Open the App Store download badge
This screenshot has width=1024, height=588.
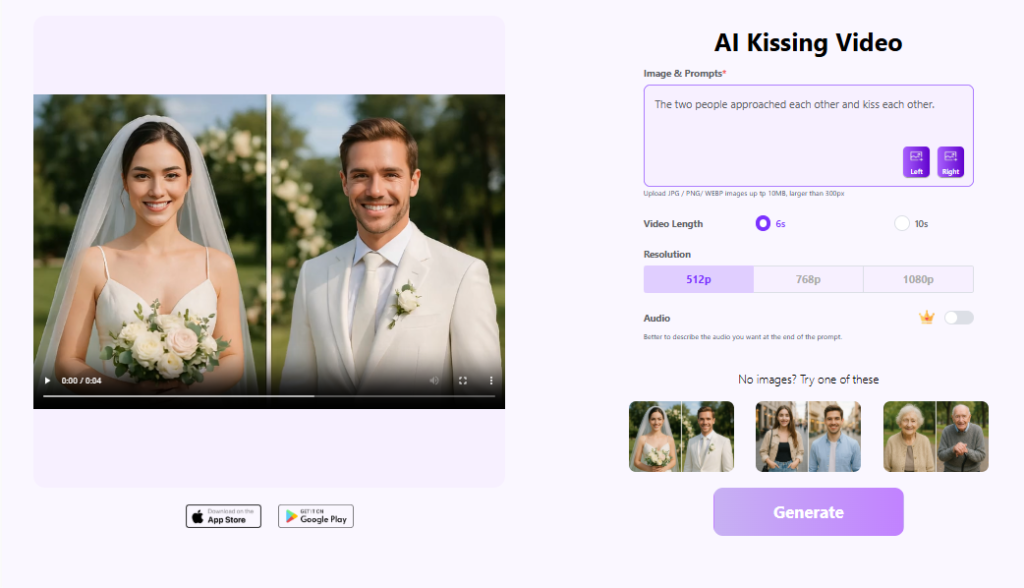223,516
